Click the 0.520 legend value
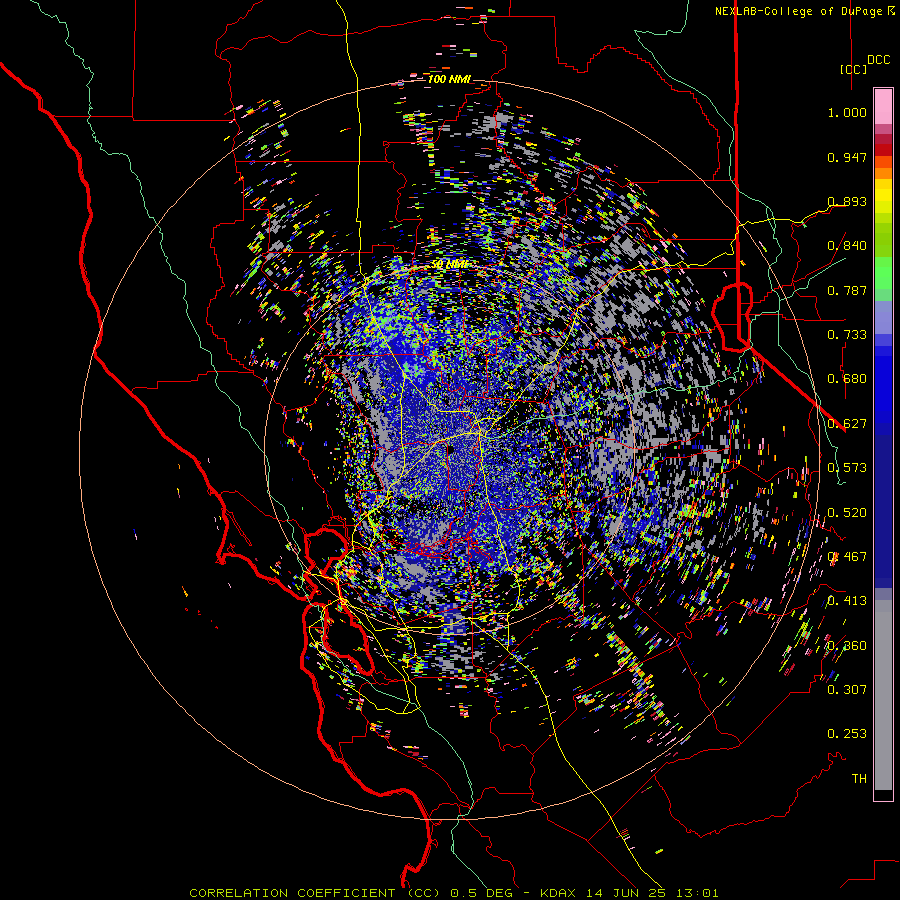The width and height of the screenshot is (900, 900). (847, 513)
